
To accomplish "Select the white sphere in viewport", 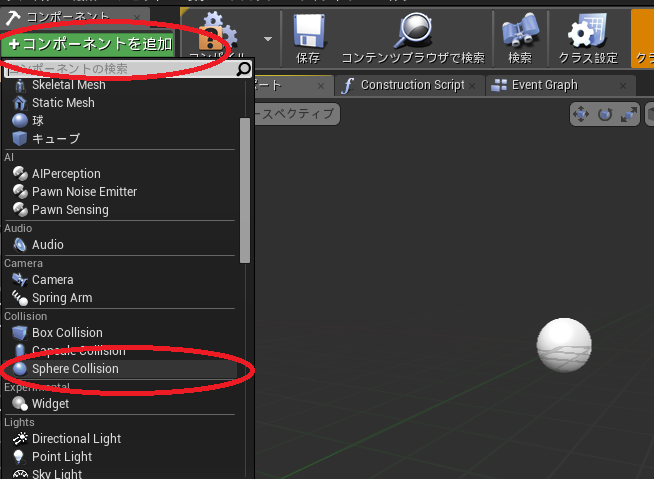I will 564,345.
